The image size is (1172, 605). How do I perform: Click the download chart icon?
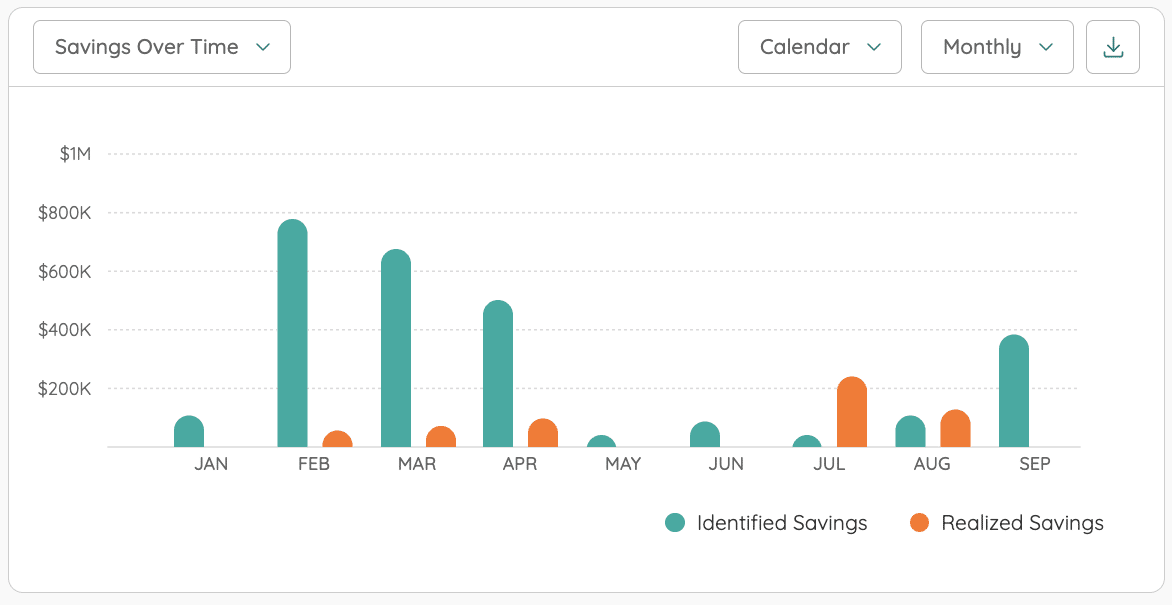pos(1113,47)
